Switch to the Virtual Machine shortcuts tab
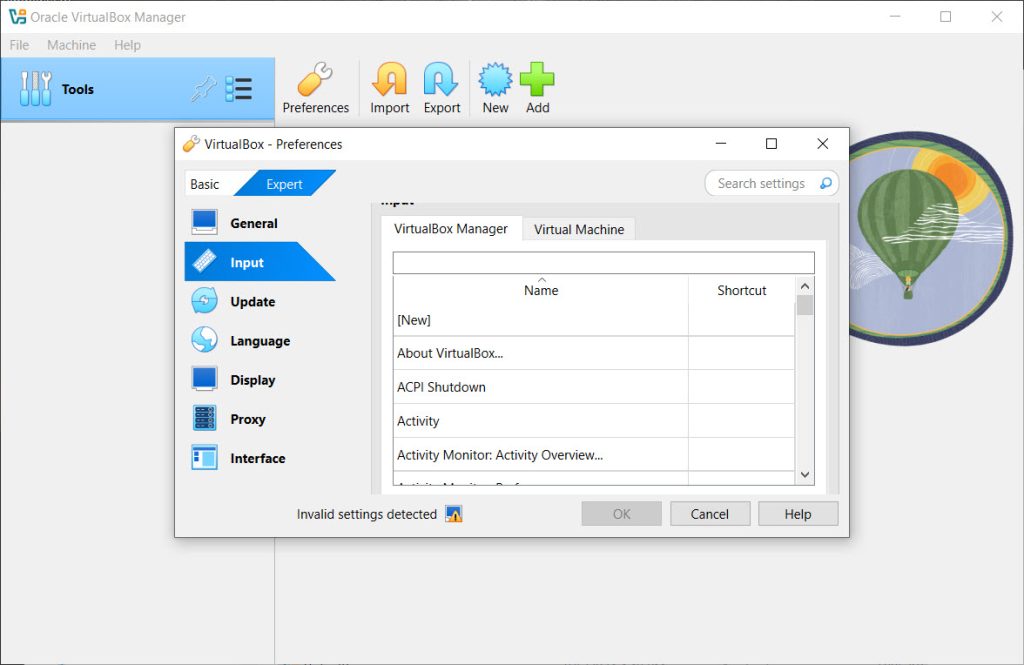 579,229
